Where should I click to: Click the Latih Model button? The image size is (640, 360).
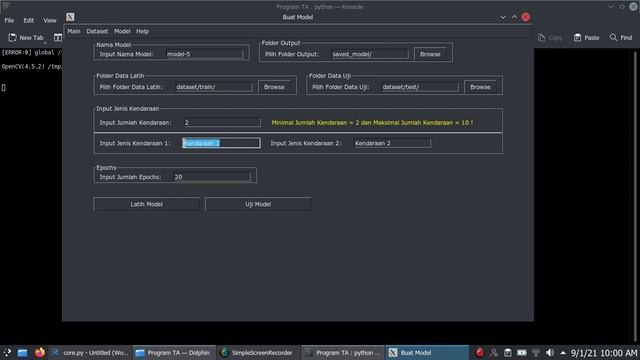tap(147, 204)
